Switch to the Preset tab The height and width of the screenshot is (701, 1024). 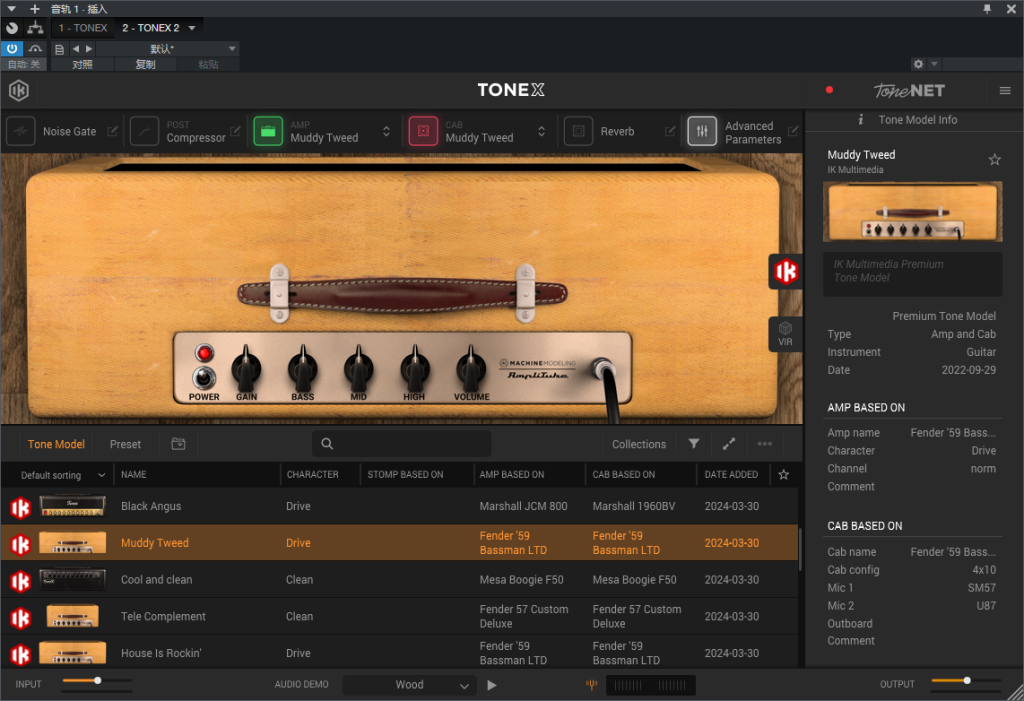[125, 444]
